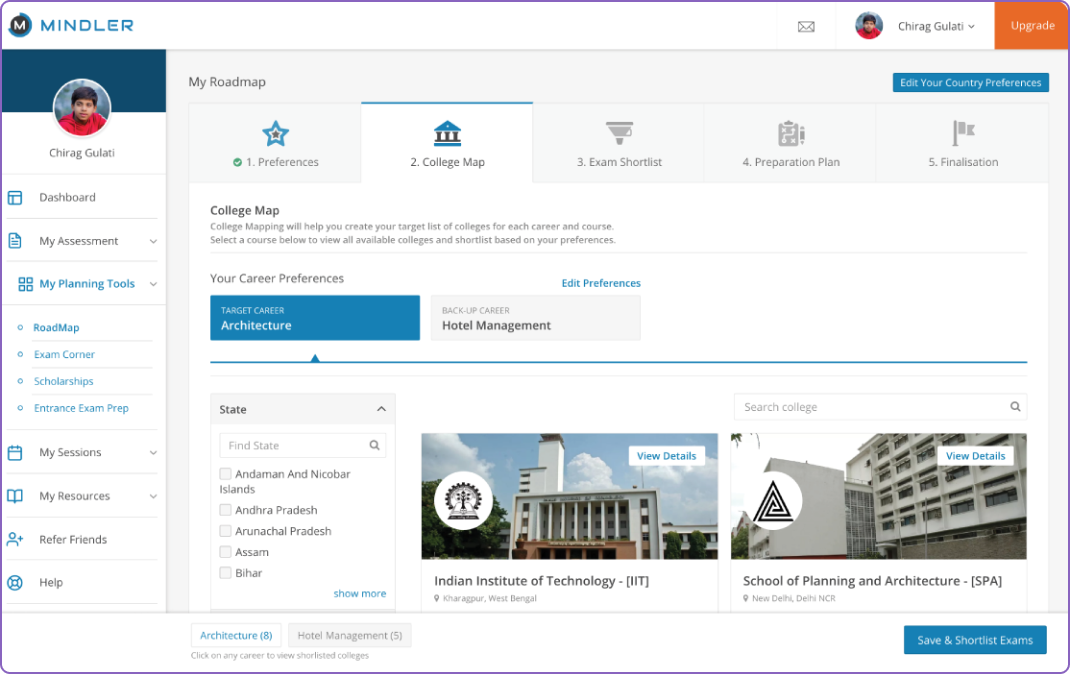Tick the Andhra Pradesh checkbox

(x=225, y=510)
